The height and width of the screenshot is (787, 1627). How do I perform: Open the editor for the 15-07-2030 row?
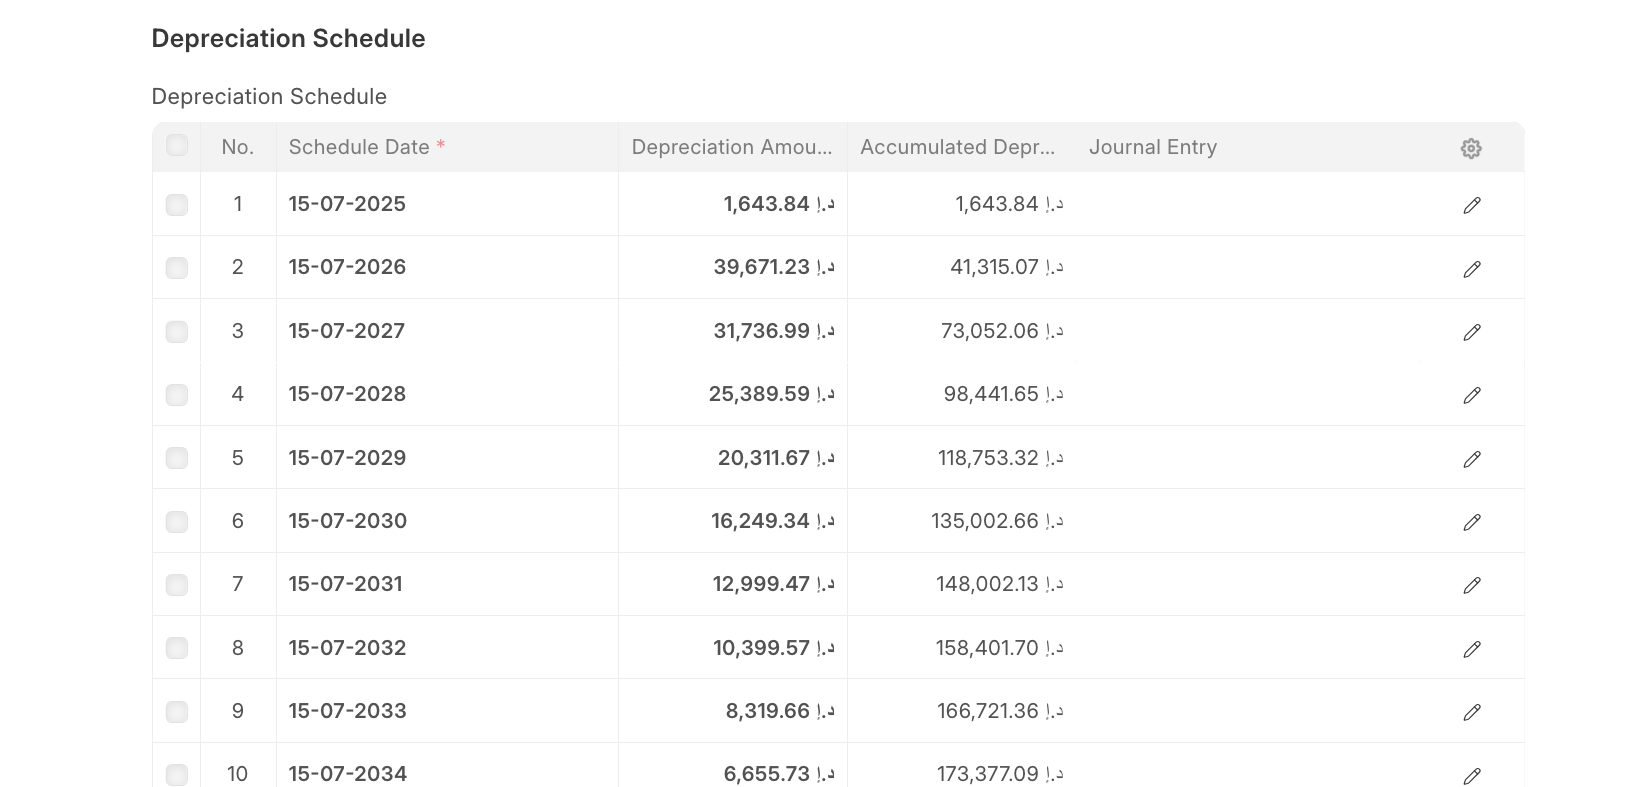[x=1471, y=522]
